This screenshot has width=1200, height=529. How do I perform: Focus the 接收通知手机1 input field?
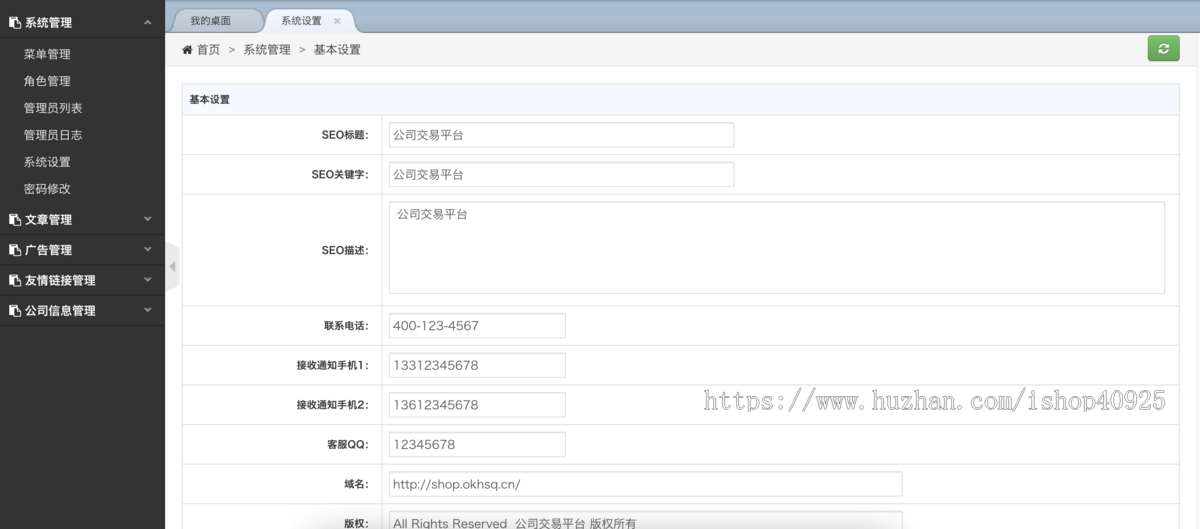click(x=477, y=365)
